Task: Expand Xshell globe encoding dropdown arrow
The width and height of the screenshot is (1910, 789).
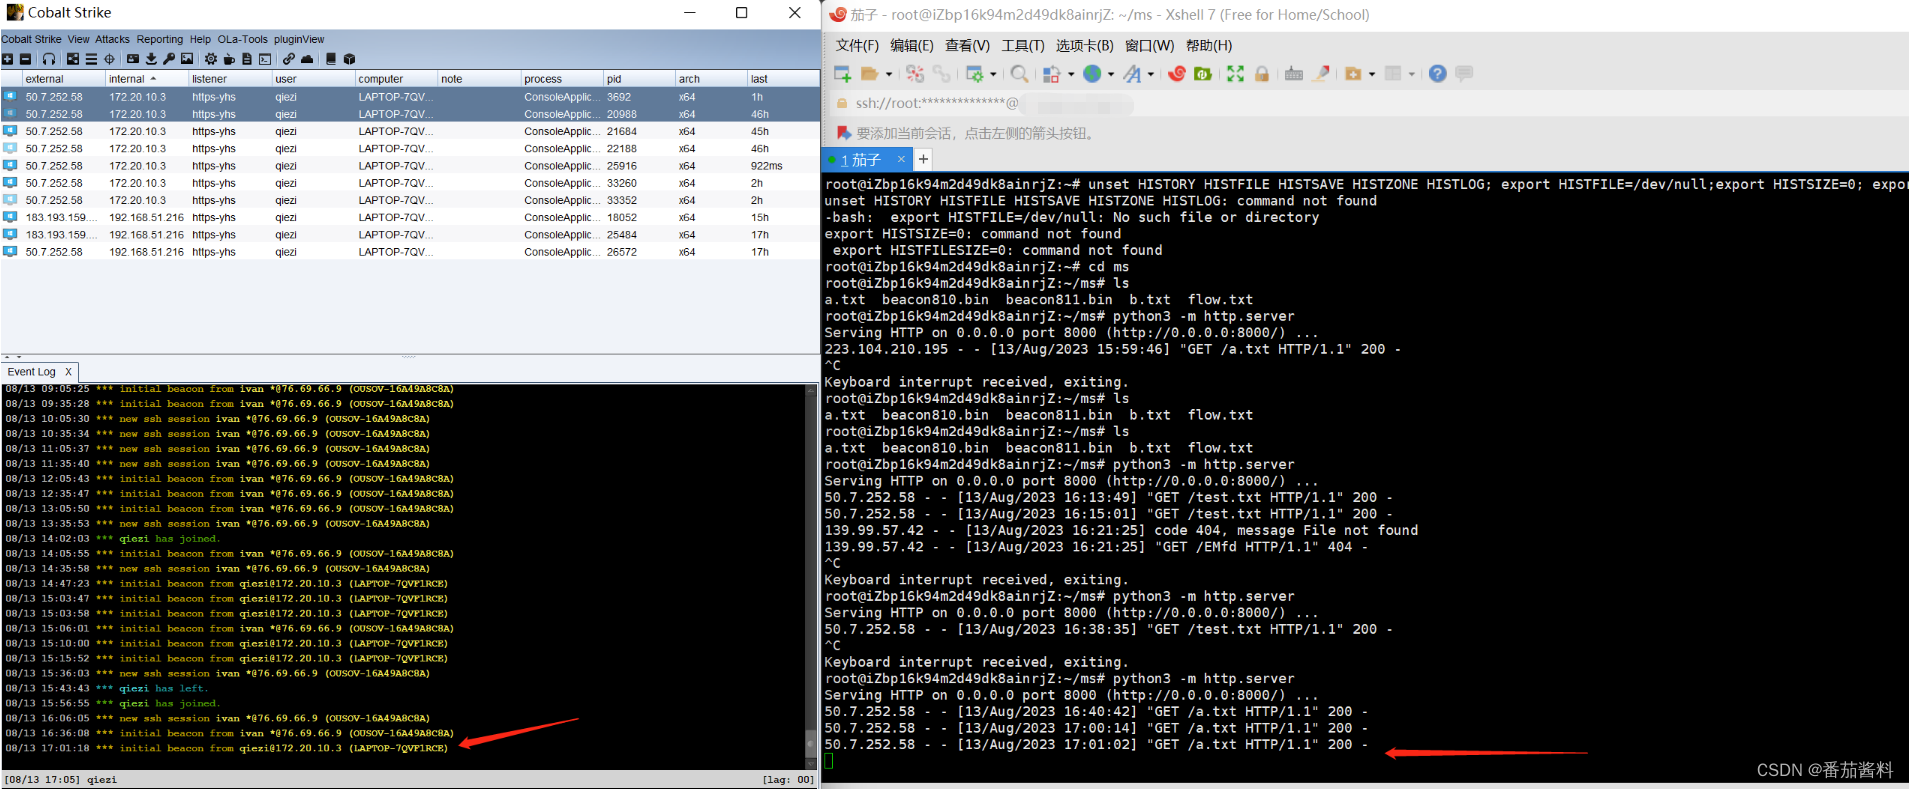Action: [1111, 74]
